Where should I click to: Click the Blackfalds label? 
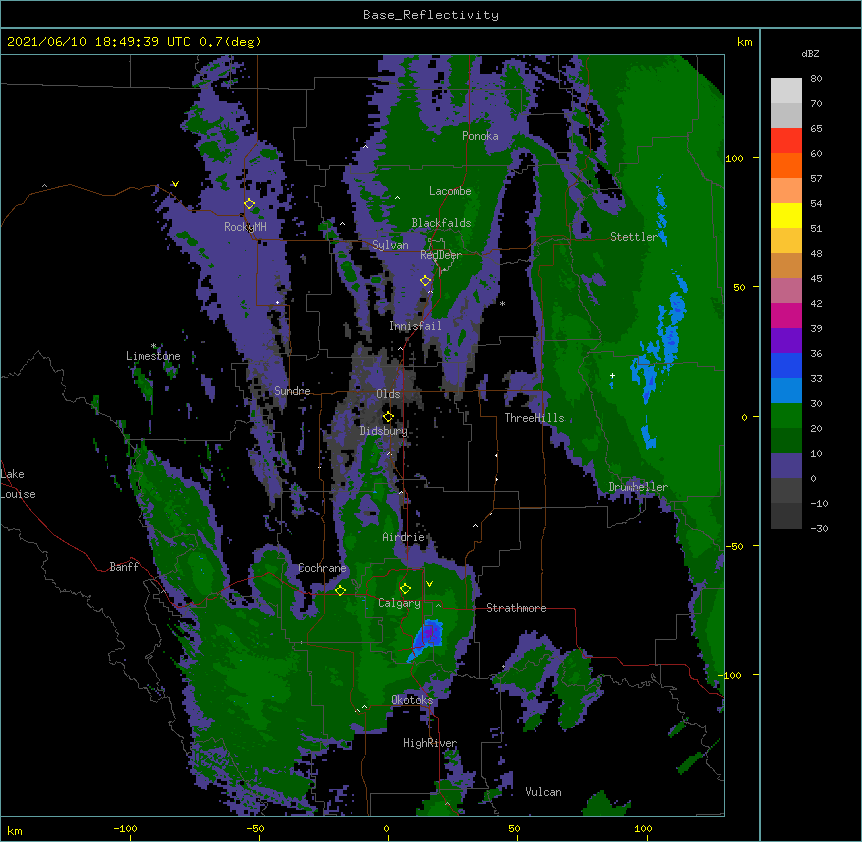coord(441,223)
